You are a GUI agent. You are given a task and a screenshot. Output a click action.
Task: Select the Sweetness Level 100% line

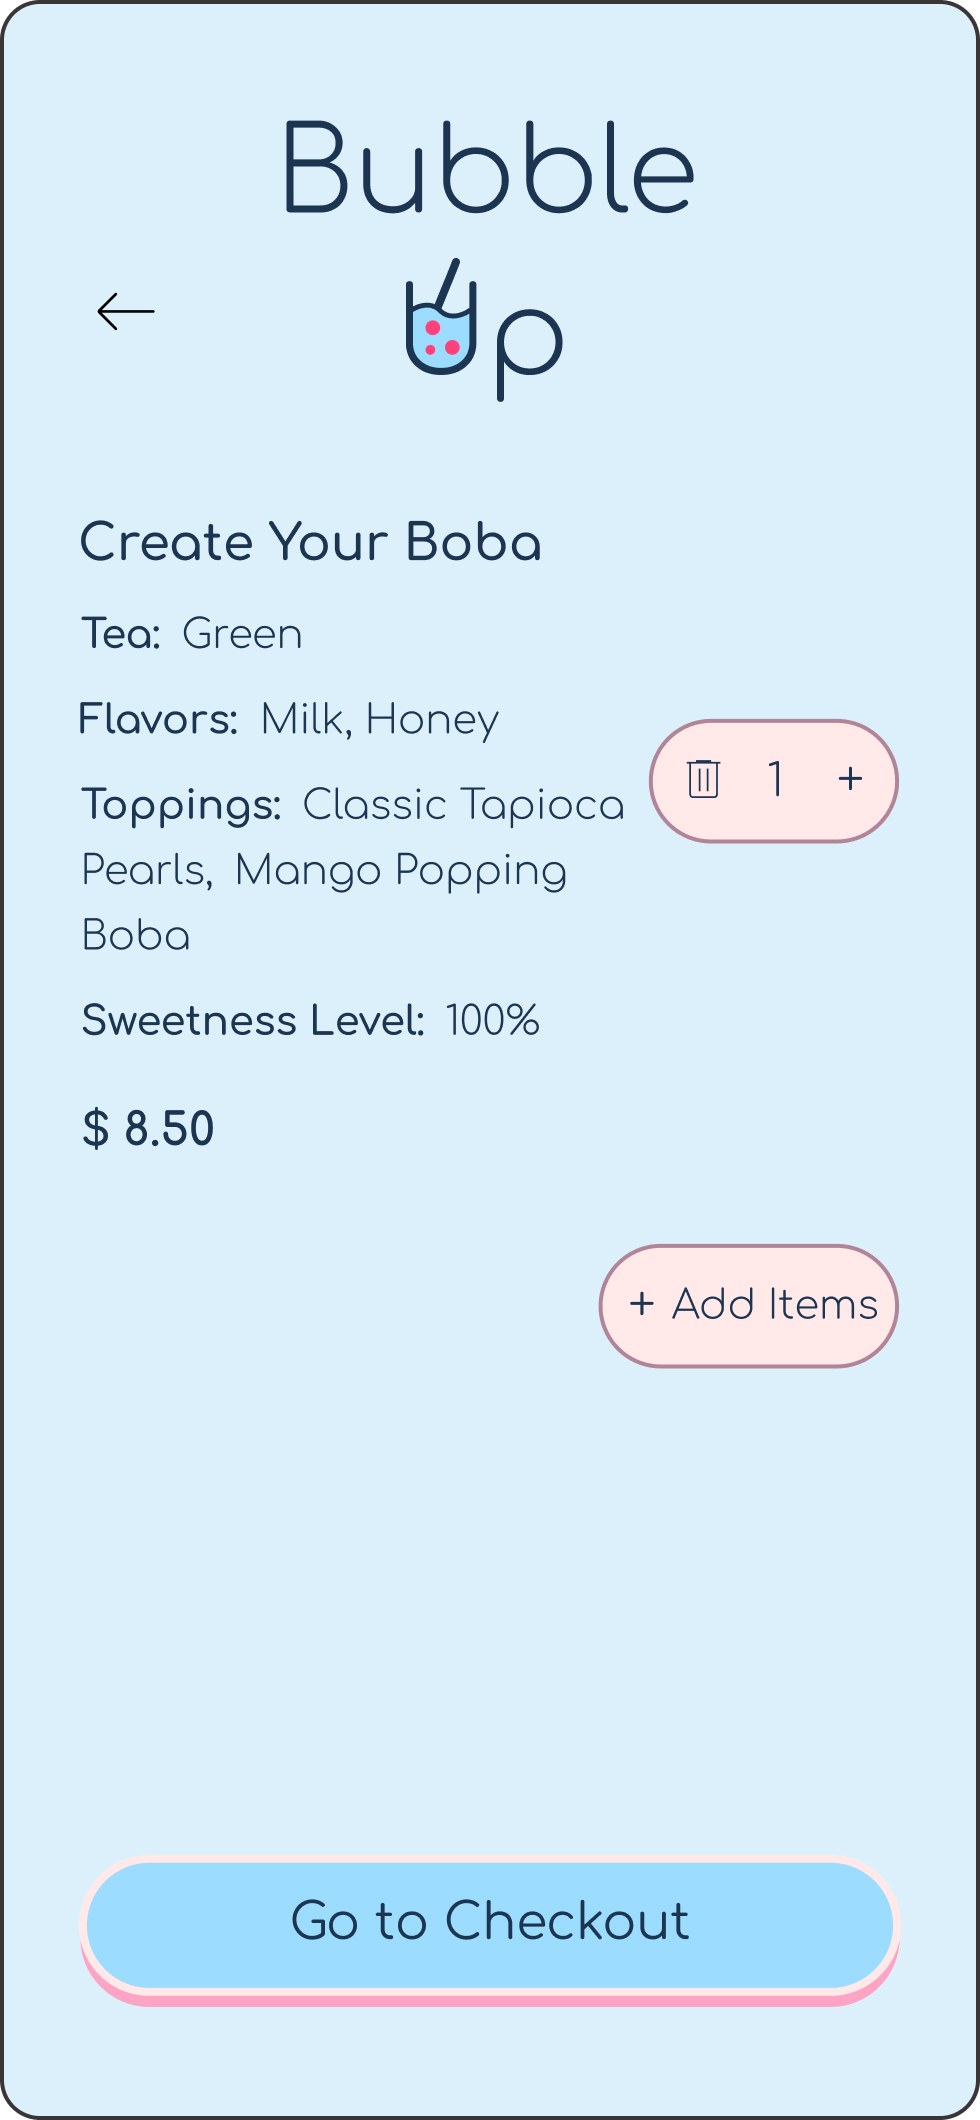click(311, 1021)
